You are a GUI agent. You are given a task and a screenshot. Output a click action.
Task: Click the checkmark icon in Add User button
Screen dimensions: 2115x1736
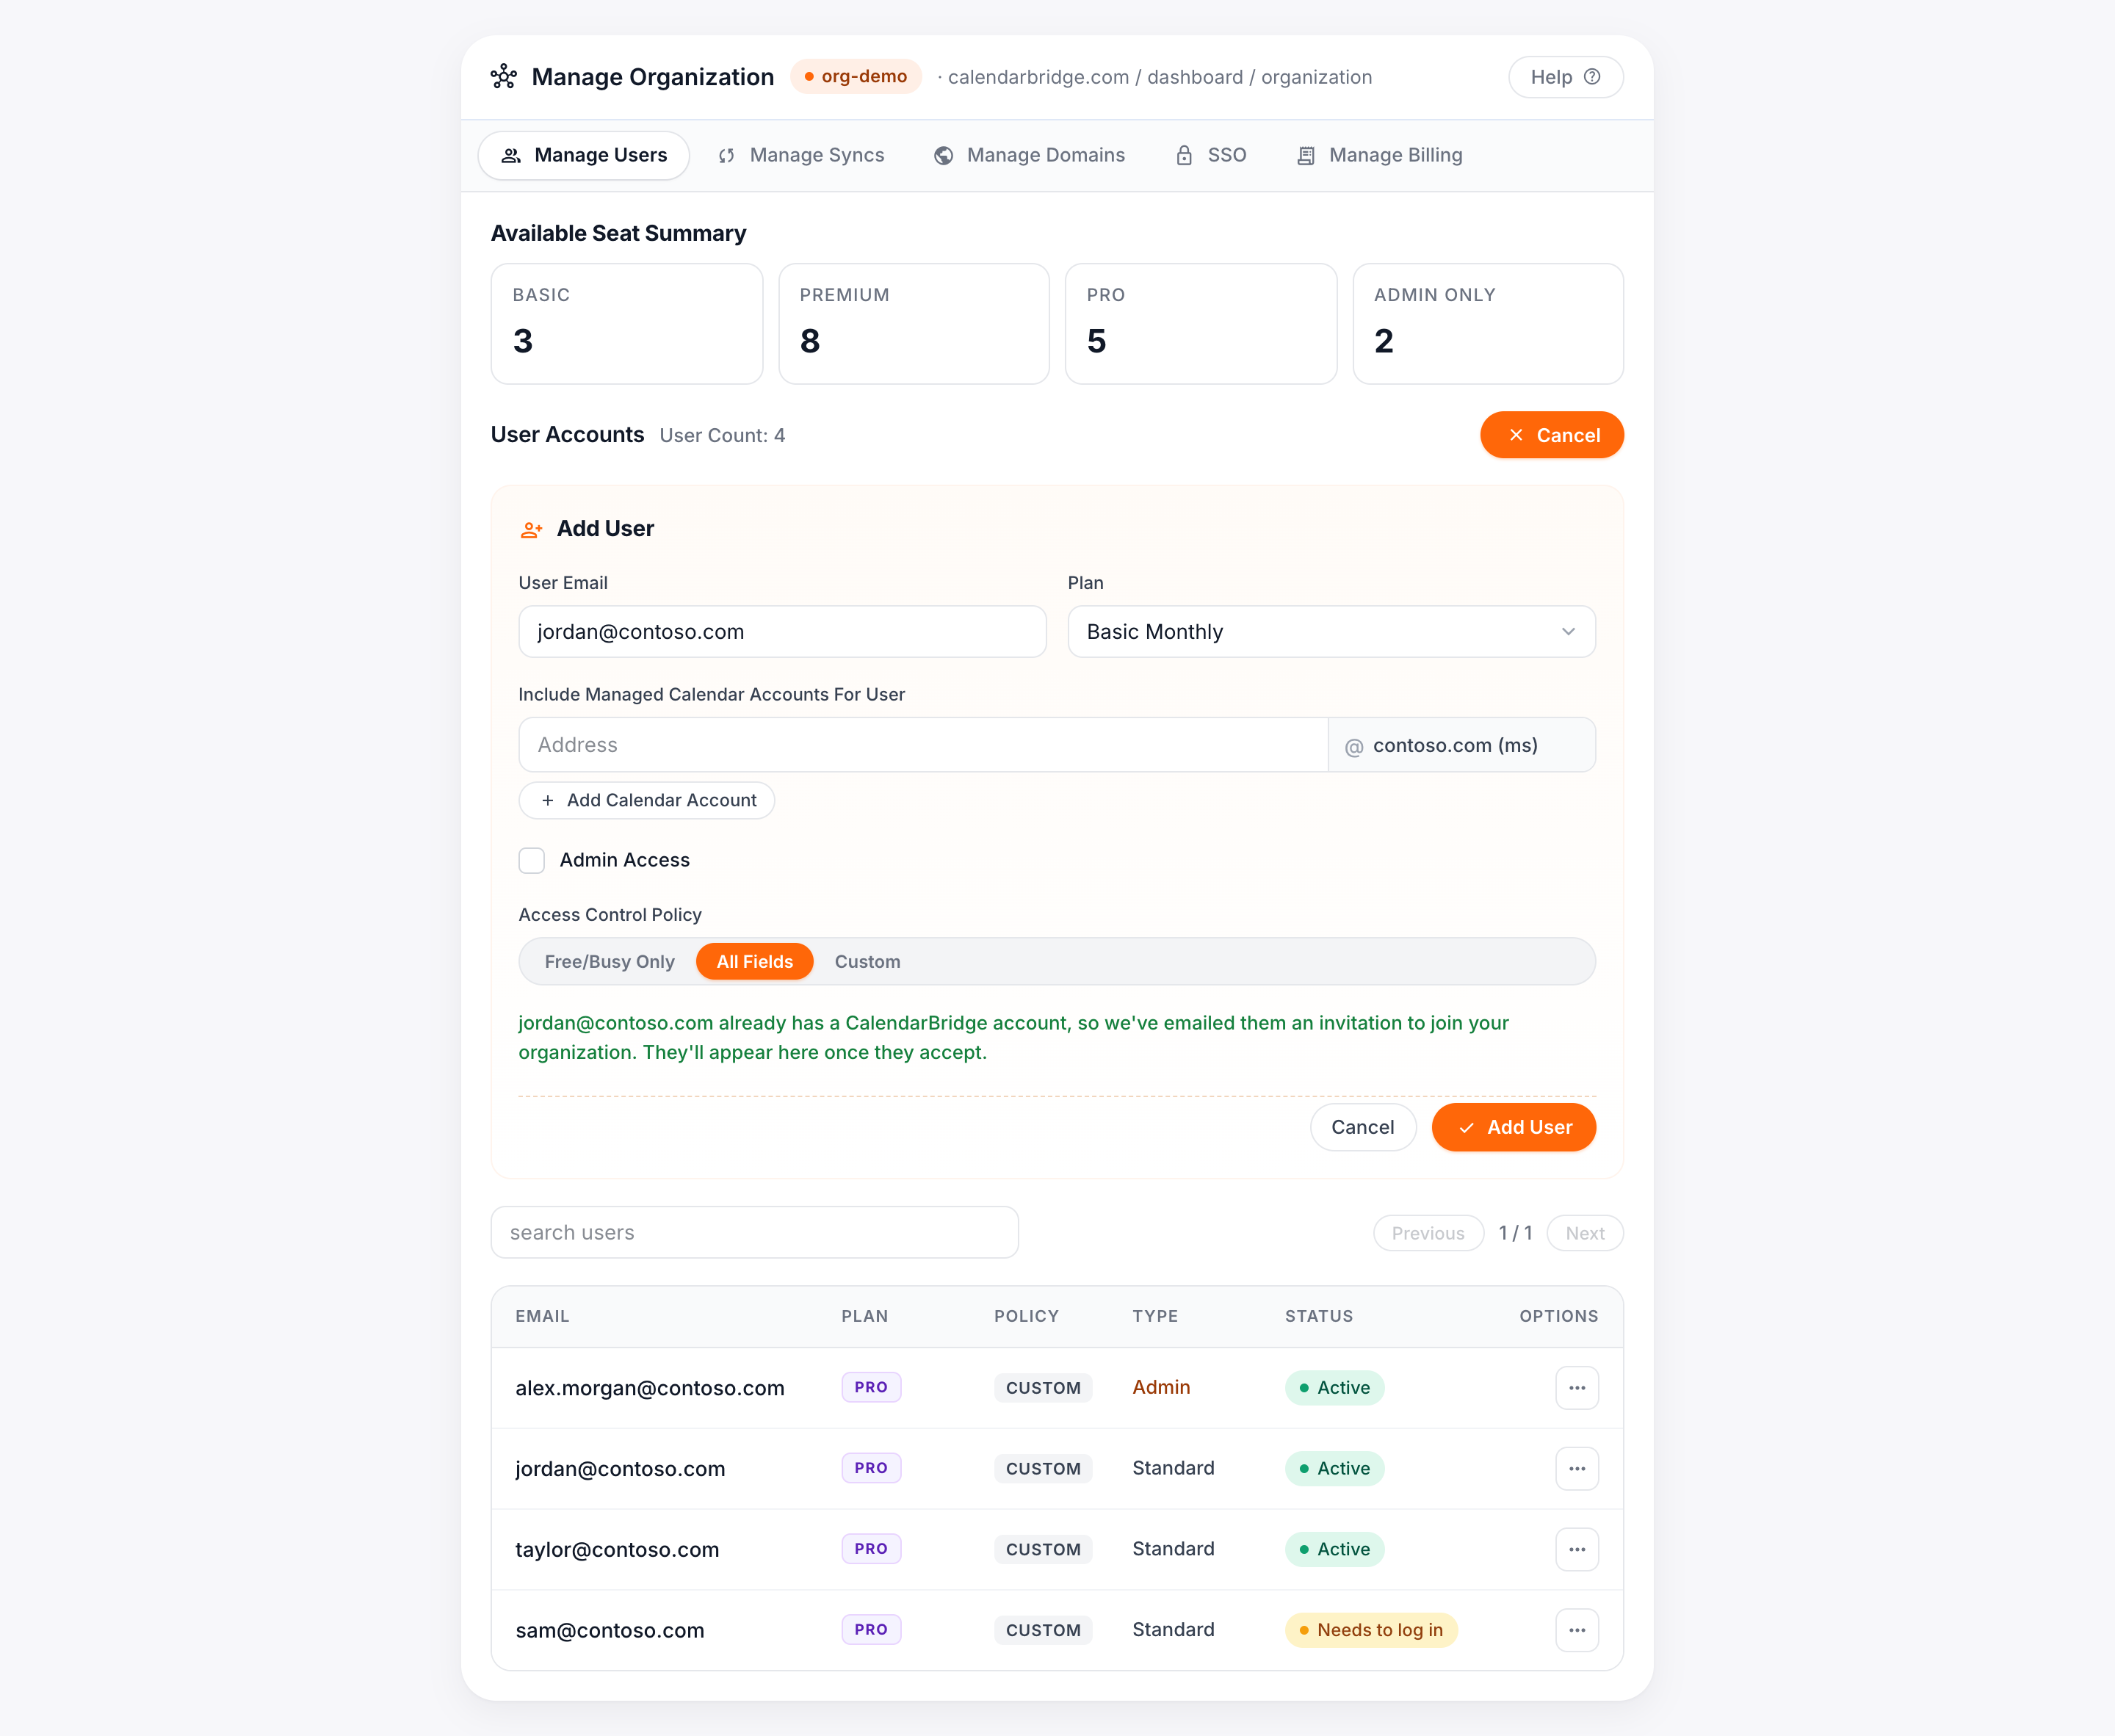pos(1466,1128)
